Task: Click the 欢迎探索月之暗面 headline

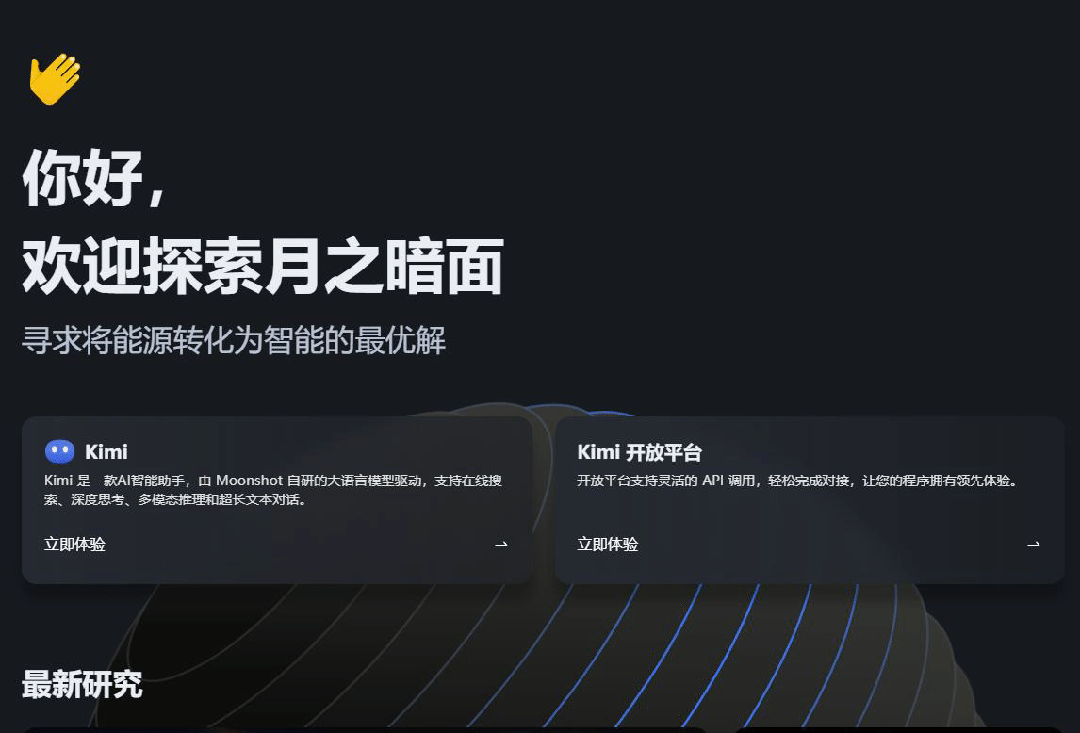Action: [x=262, y=266]
